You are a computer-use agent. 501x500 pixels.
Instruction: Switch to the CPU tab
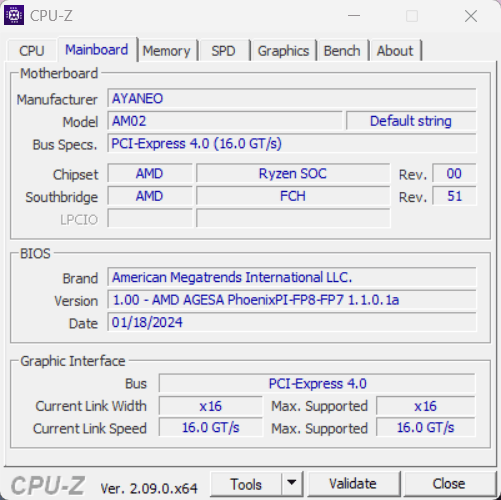coord(32,51)
